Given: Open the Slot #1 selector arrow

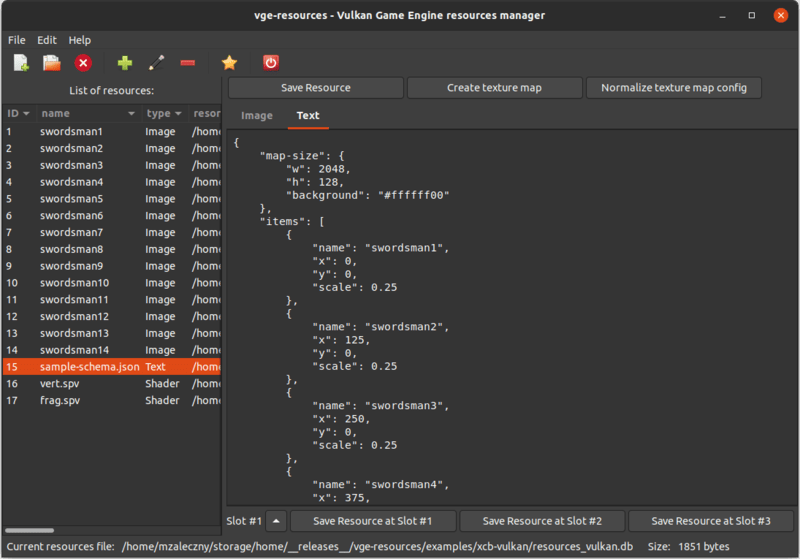Looking at the screenshot, I should pos(276,521).
